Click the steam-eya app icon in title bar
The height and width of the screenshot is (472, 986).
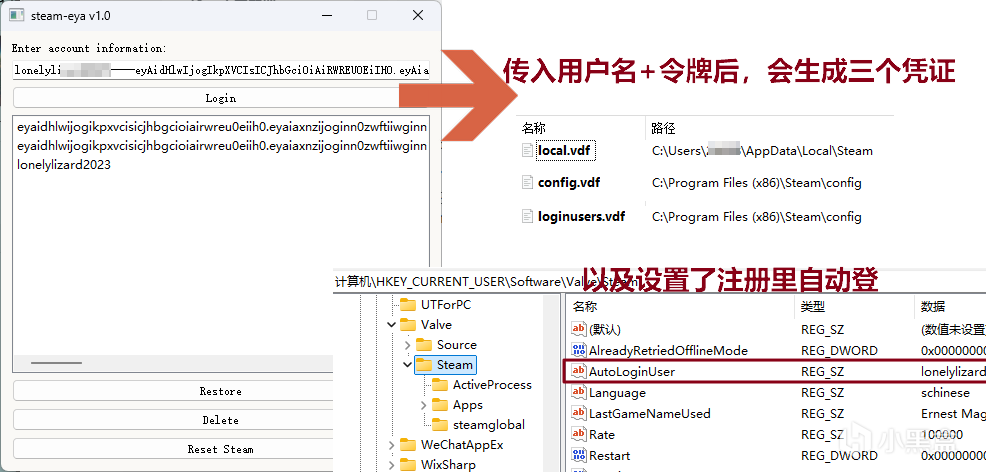16,16
